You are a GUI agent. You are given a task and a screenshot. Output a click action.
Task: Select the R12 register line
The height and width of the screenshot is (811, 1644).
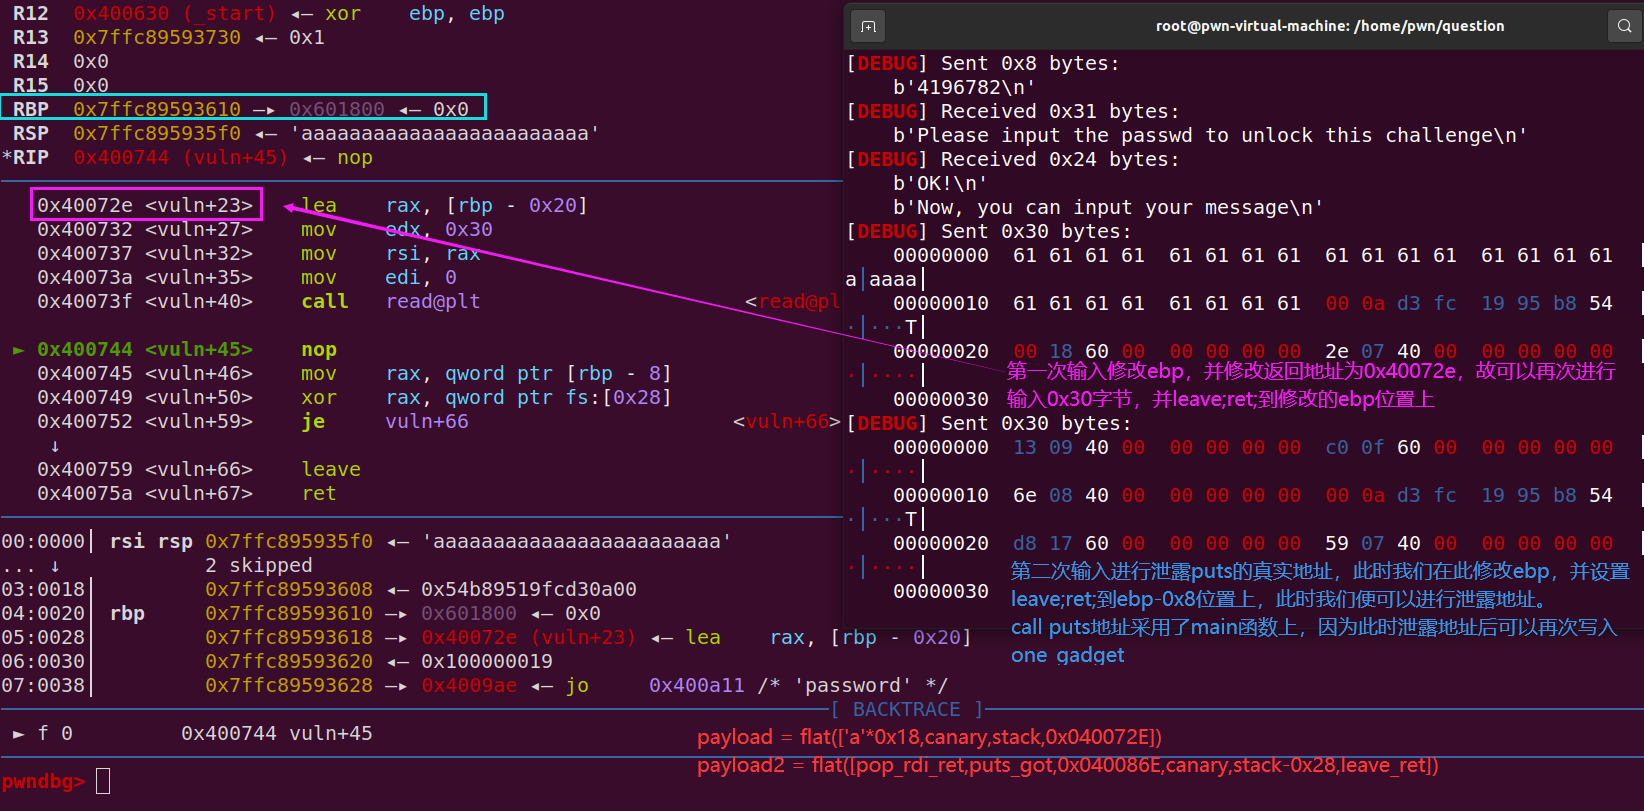(x=258, y=14)
